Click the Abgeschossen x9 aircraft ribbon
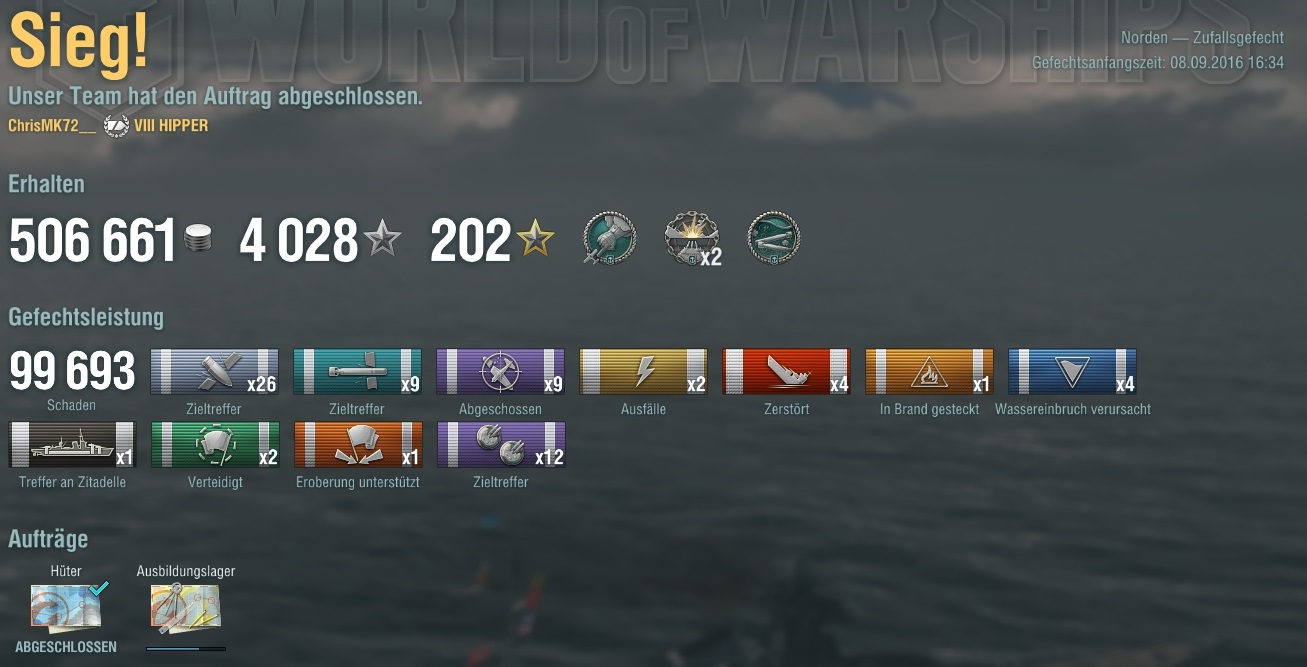1307x667 pixels. click(x=500, y=372)
